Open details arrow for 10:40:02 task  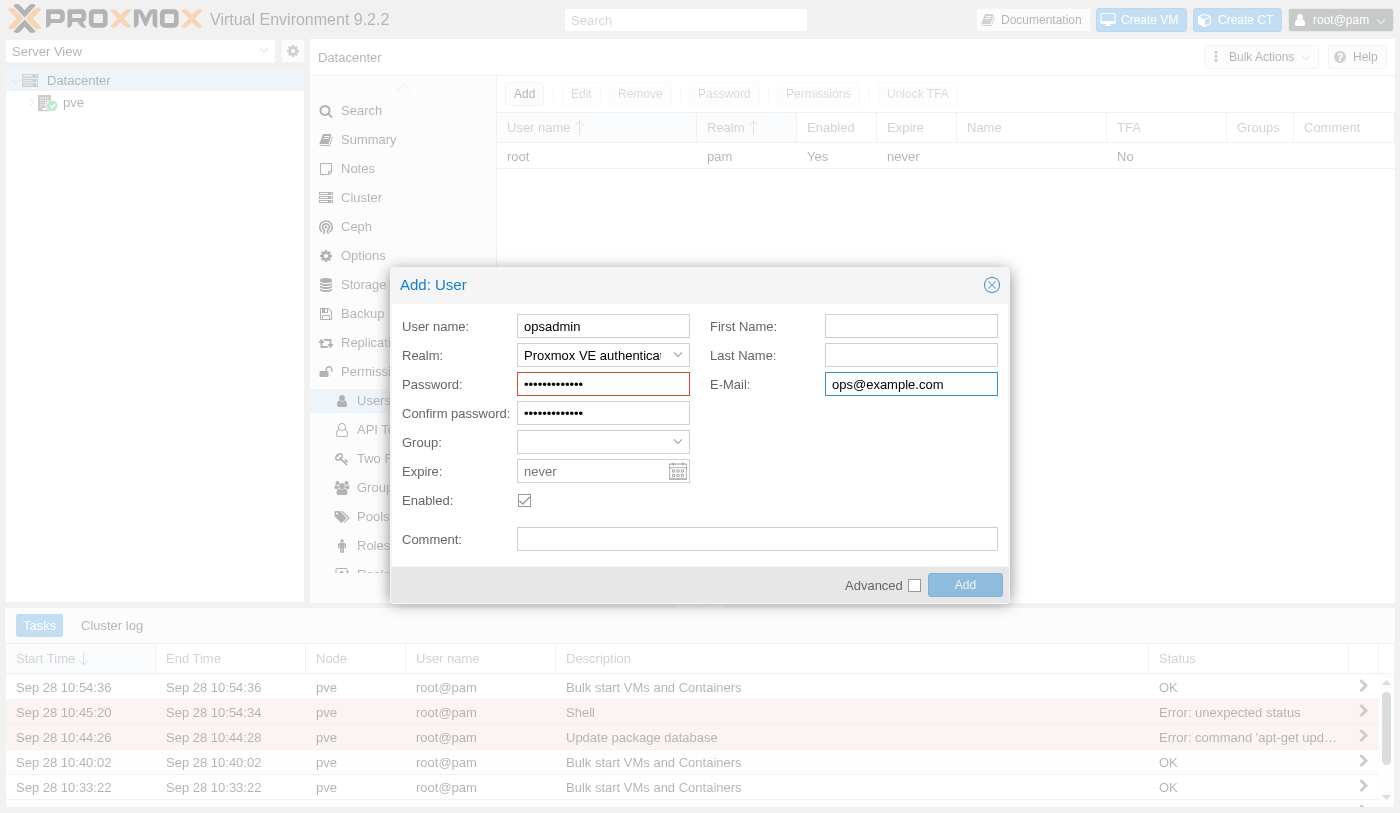(1363, 761)
